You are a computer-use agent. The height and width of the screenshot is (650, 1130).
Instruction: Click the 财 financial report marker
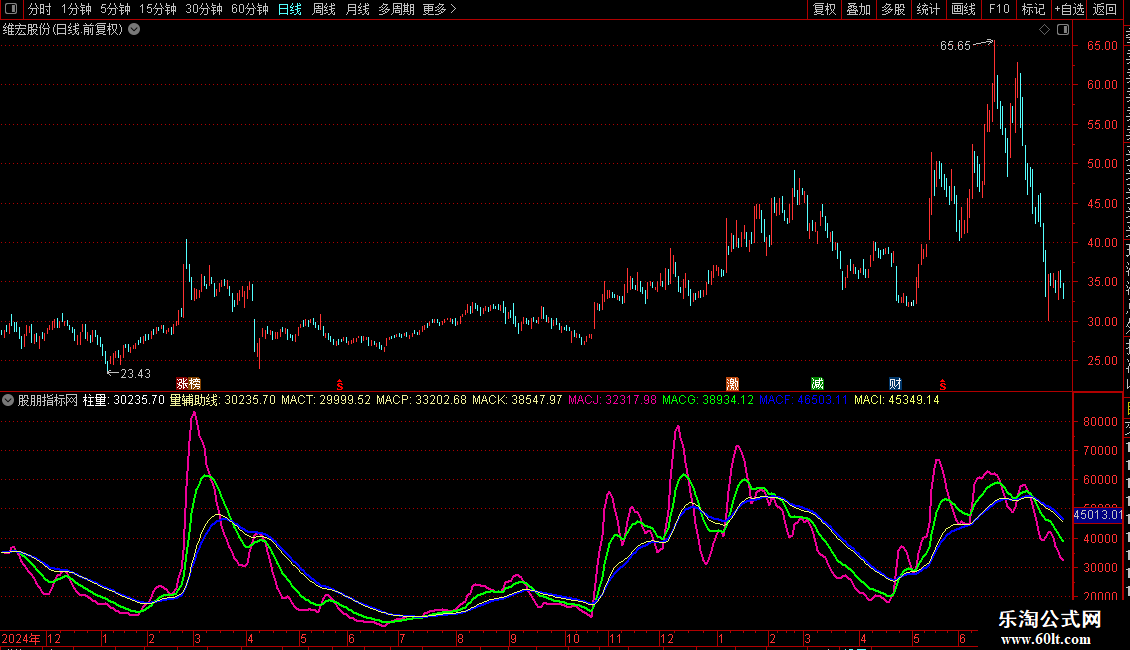895,384
